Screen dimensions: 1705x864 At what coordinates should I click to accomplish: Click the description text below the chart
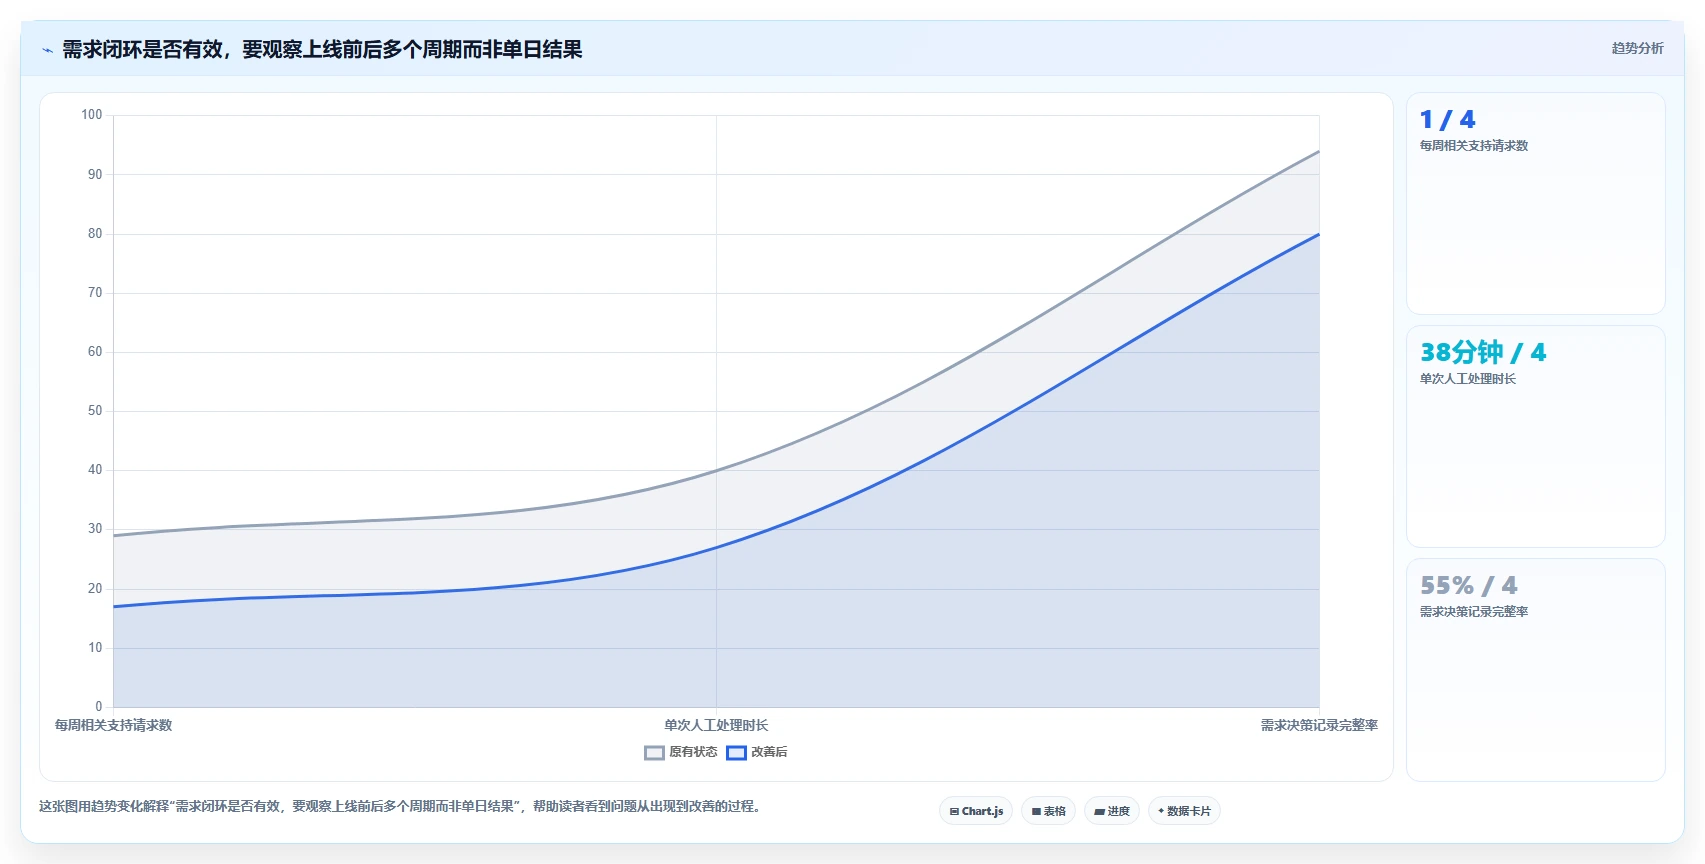[402, 806]
